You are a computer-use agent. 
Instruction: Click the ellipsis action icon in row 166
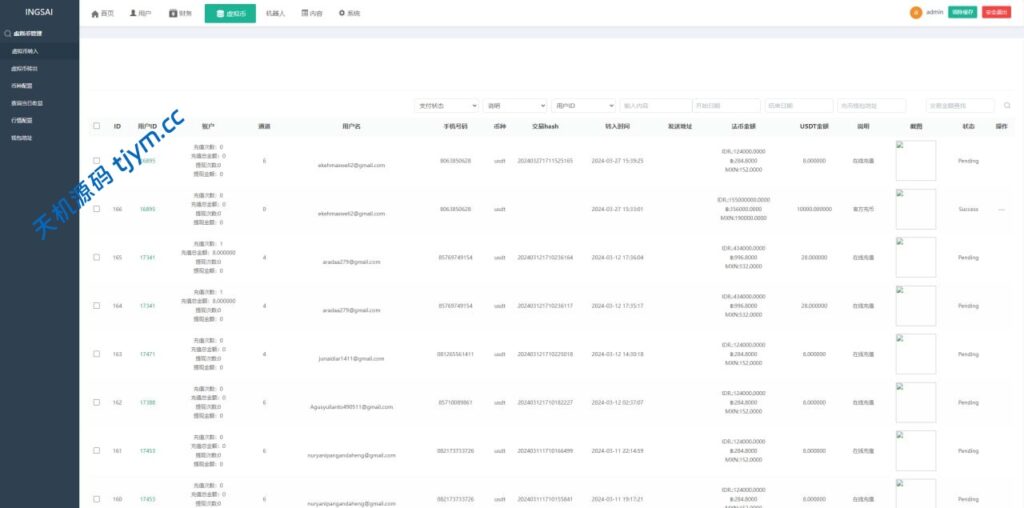click(x=1001, y=209)
